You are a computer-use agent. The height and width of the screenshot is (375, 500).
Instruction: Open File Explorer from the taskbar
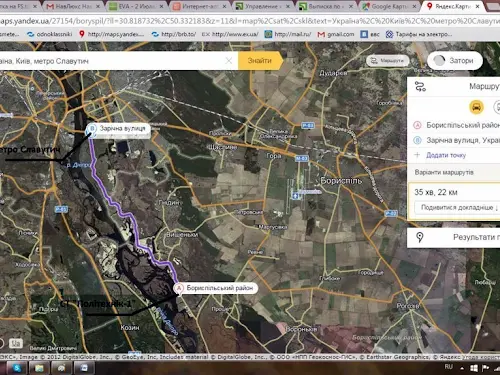tap(39, 368)
